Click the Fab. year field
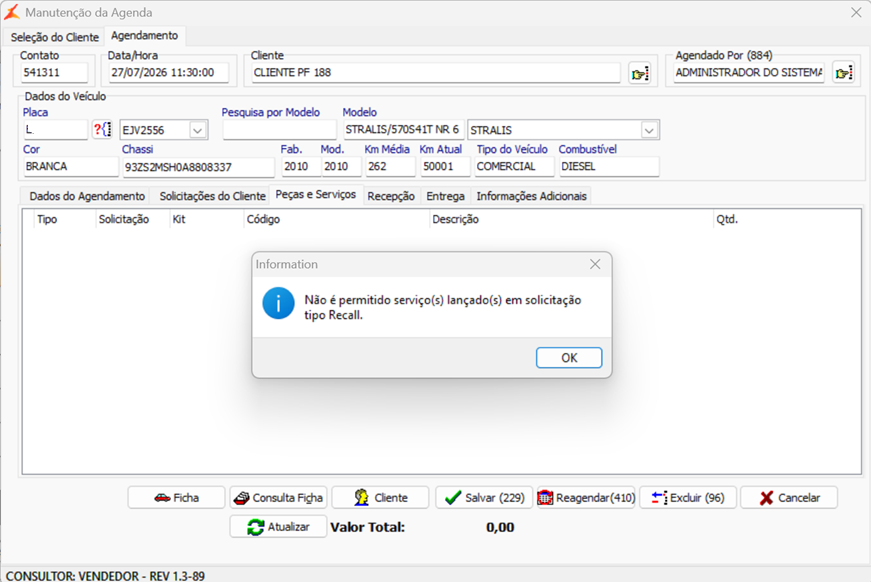Viewport: 871px width, 585px height. (301, 167)
